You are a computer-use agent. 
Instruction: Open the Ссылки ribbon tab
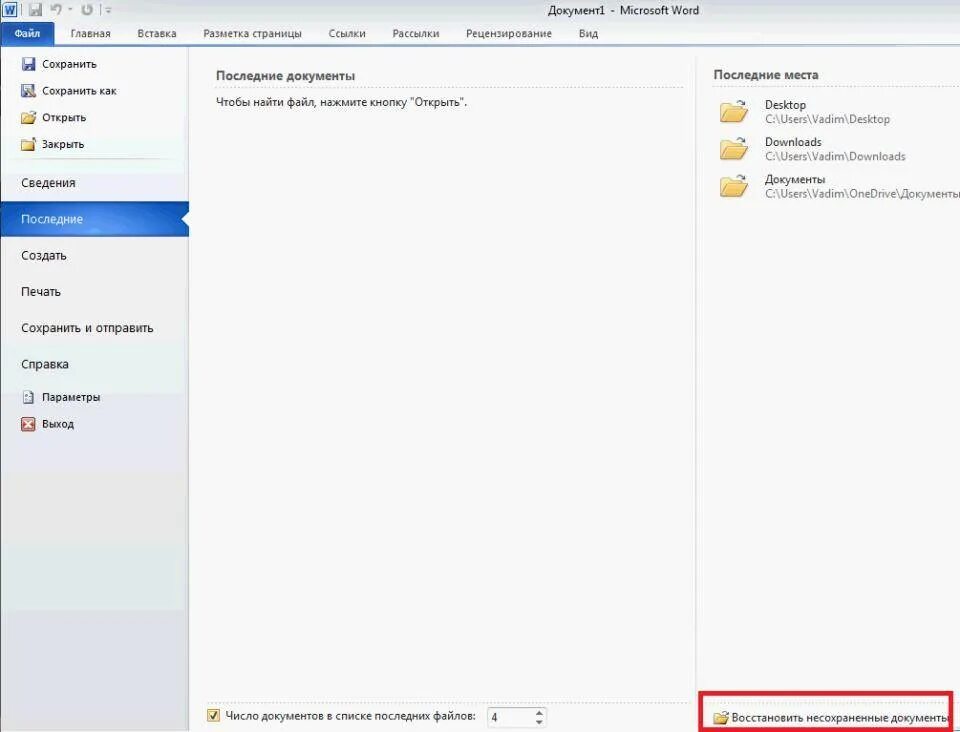347,34
